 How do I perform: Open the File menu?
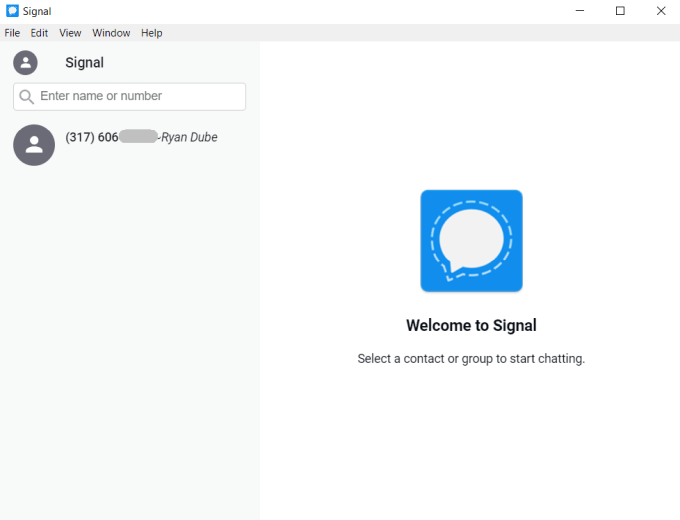coord(12,33)
